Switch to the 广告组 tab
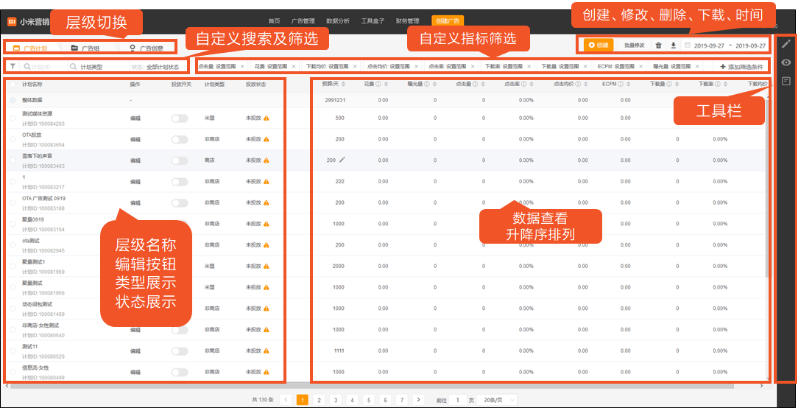 point(84,48)
